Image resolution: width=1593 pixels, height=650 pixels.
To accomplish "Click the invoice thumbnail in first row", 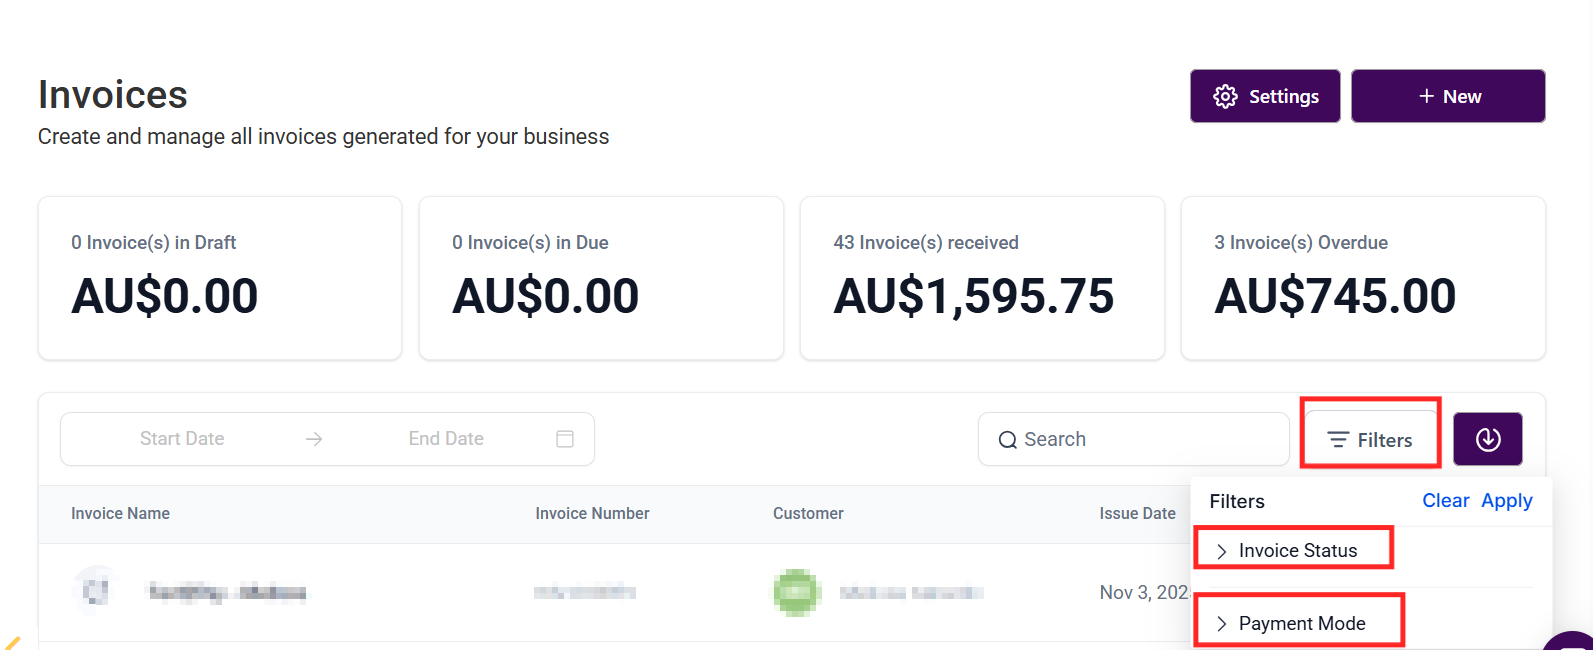I will [x=96, y=591].
